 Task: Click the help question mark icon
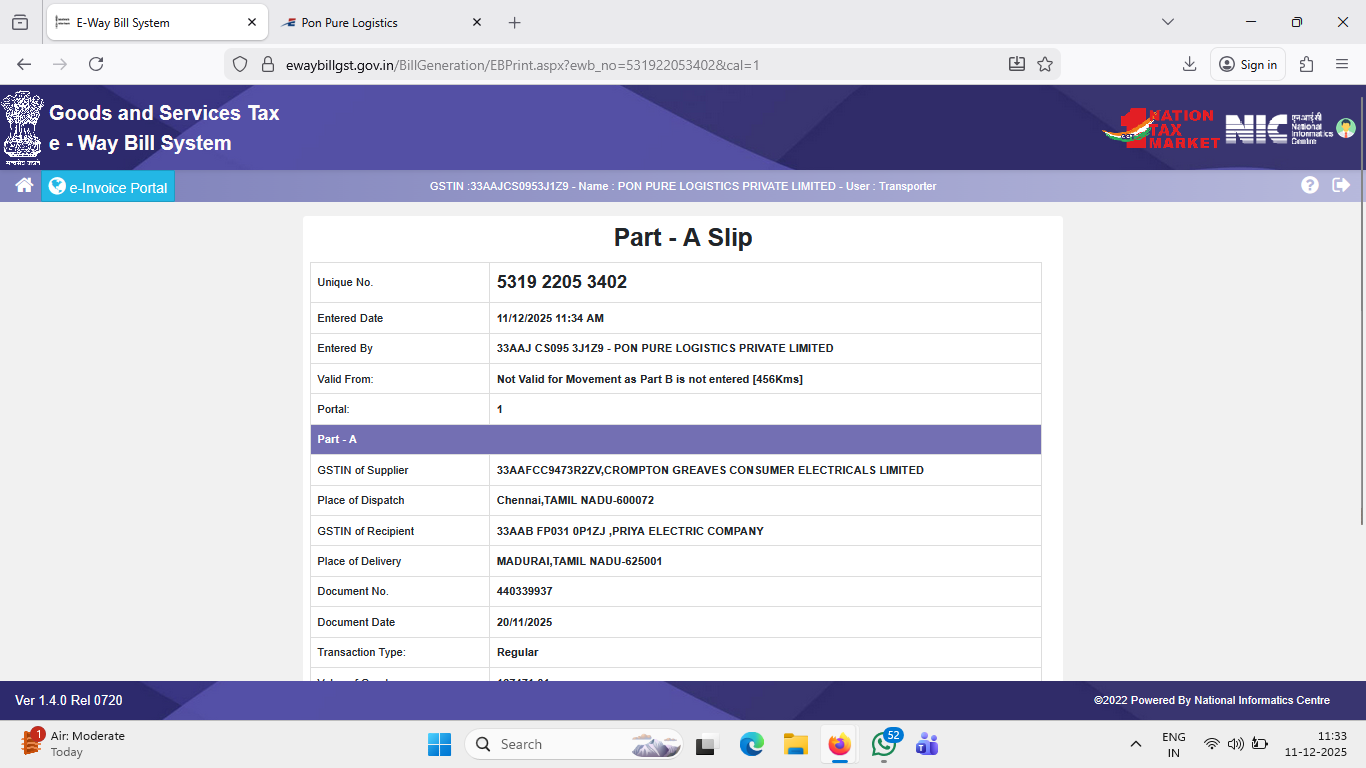pos(1310,185)
